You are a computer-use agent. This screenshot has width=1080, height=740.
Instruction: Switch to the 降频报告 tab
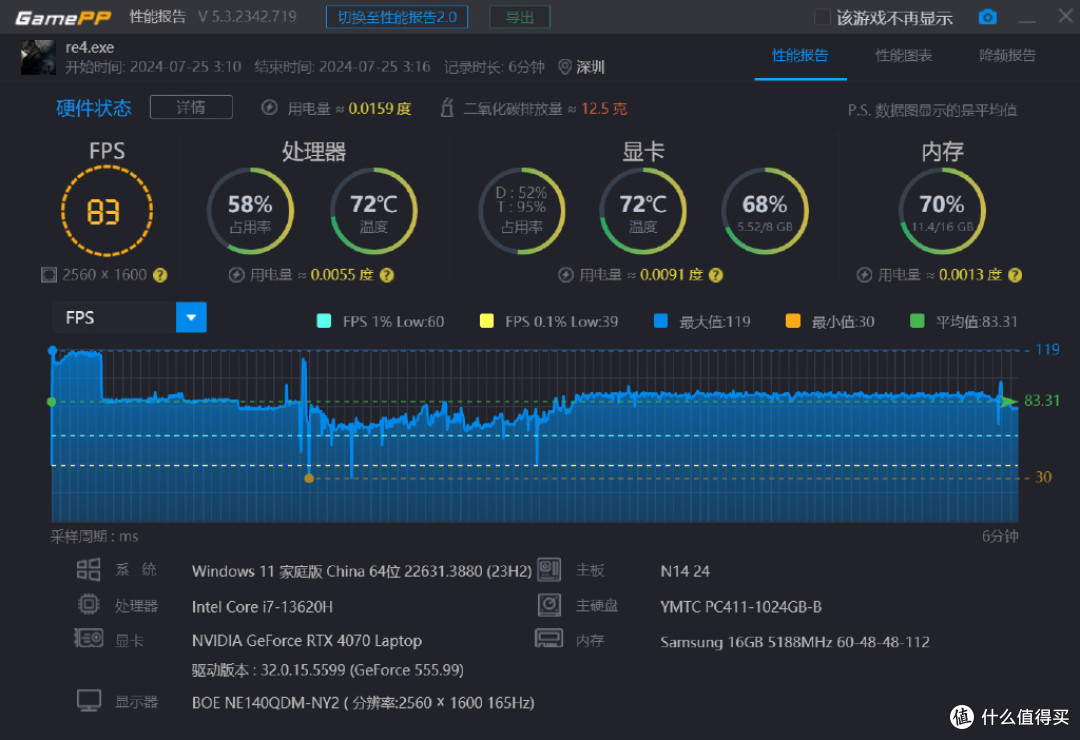pyautogui.click(x=1007, y=56)
